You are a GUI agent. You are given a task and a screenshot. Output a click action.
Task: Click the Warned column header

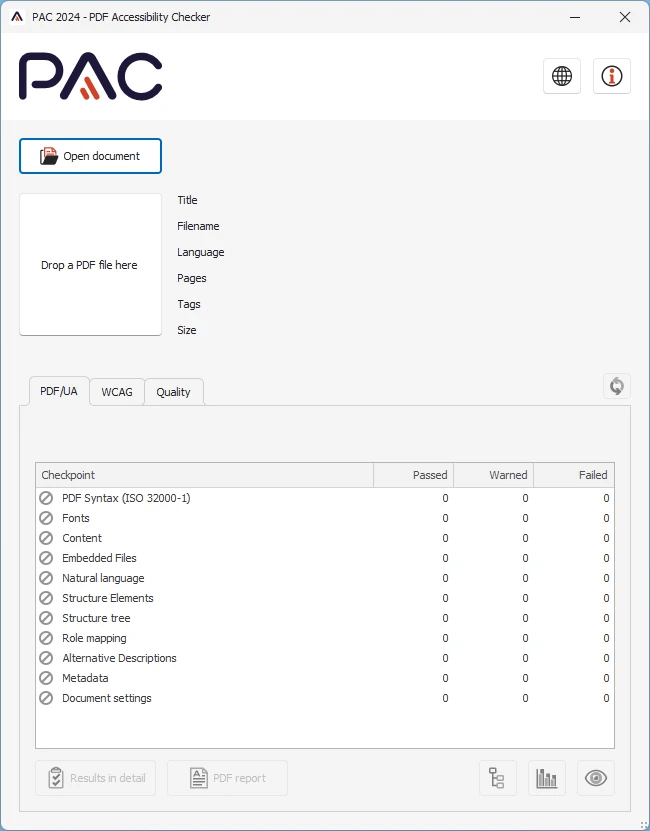pyautogui.click(x=494, y=475)
